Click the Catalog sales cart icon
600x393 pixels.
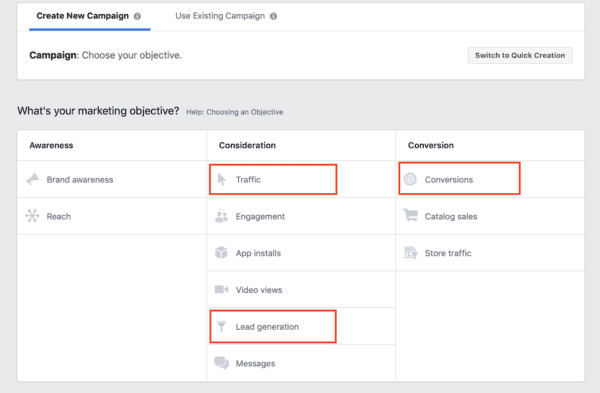point(411,215)
